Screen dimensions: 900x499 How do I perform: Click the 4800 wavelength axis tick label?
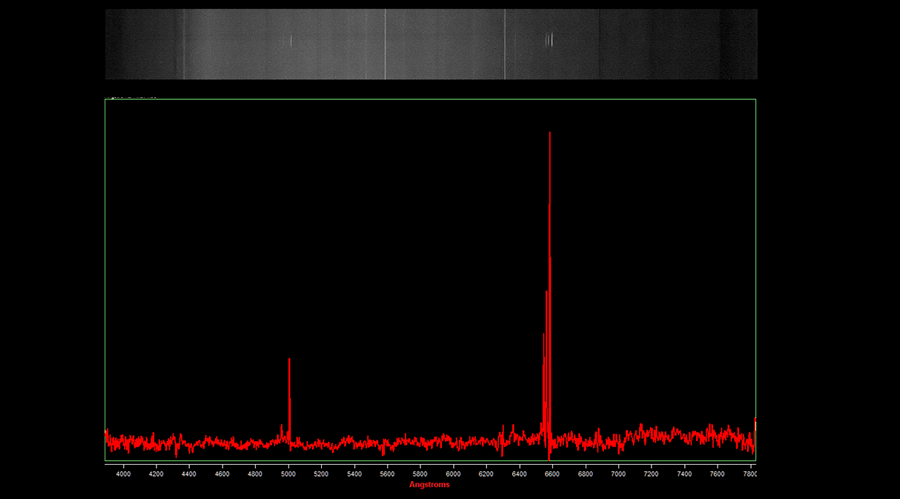(x=255, y=473)
